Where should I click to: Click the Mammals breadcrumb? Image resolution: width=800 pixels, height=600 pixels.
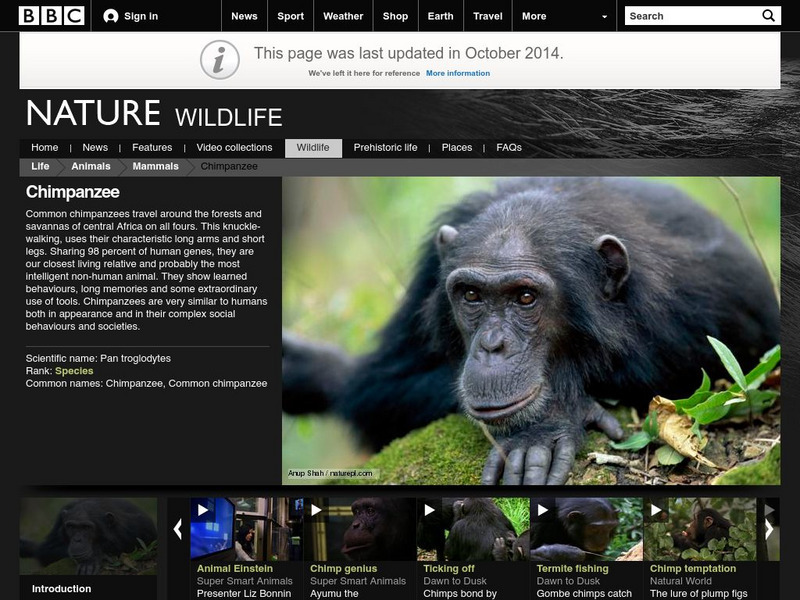pos(156,166)
